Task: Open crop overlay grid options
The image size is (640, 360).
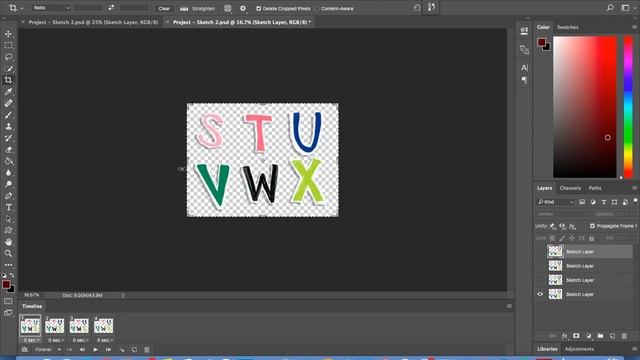Action: 228,8
